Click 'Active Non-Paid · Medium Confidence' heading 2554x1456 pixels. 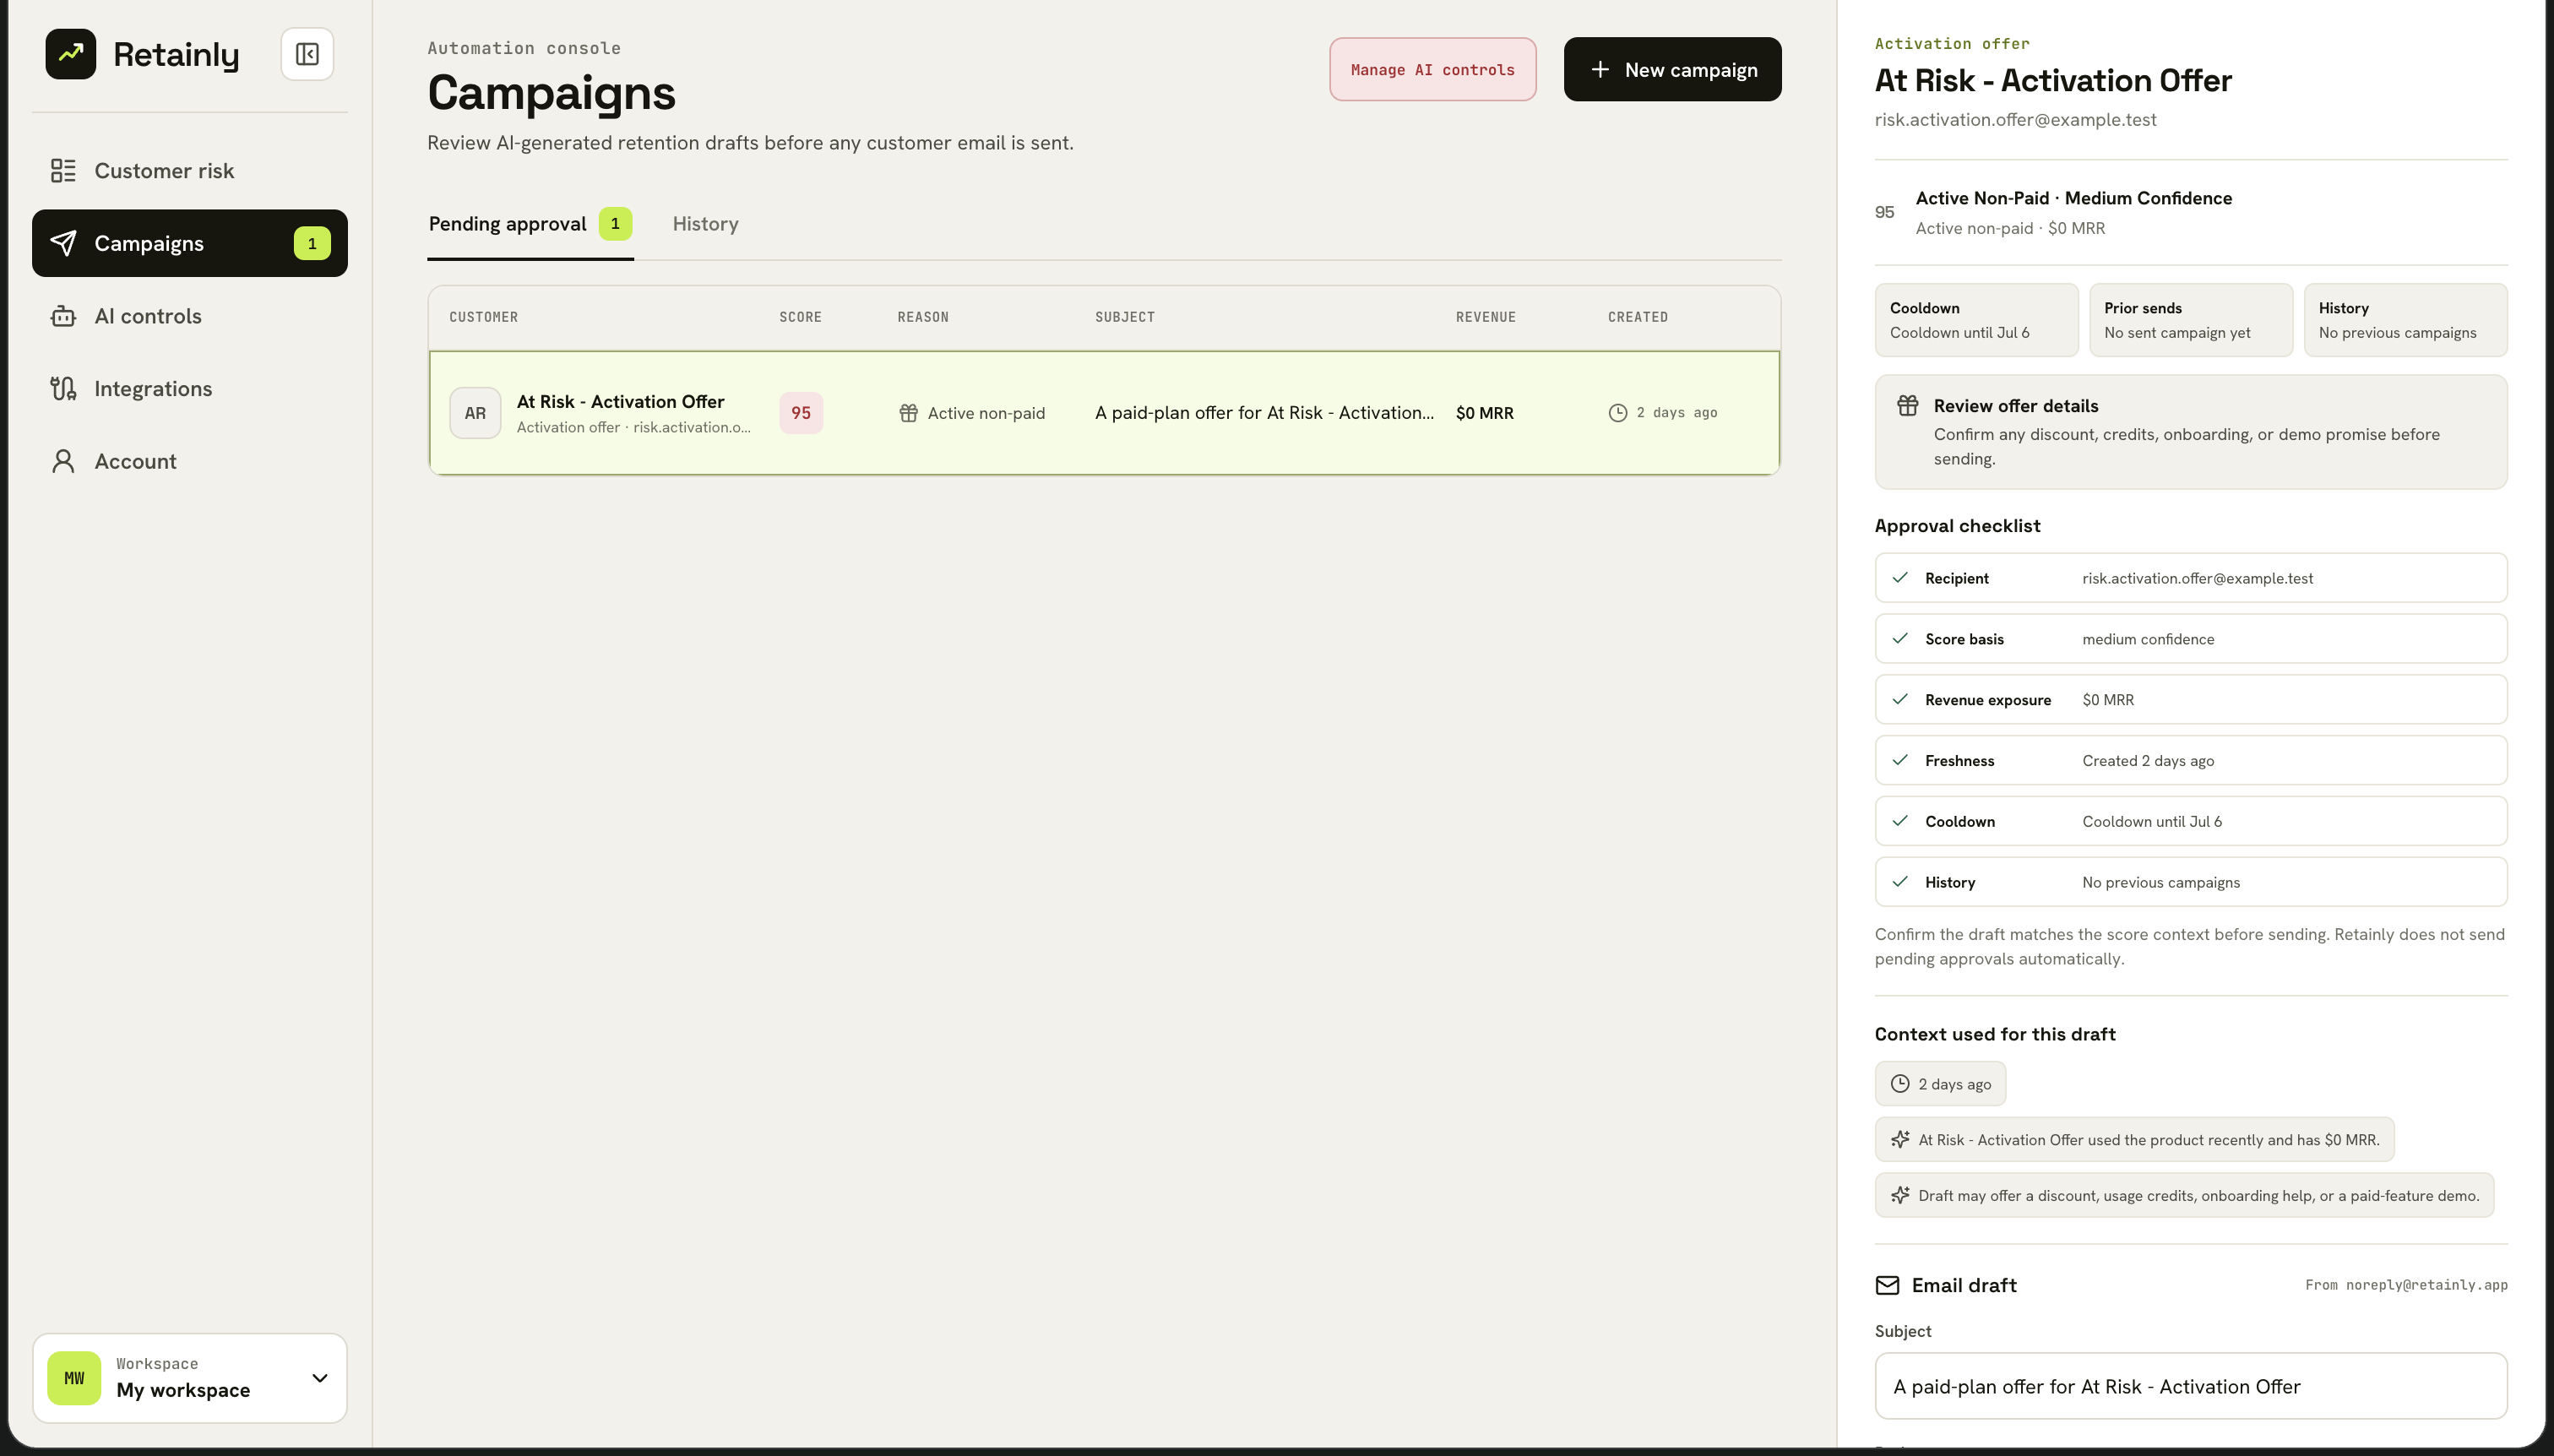2073,198
